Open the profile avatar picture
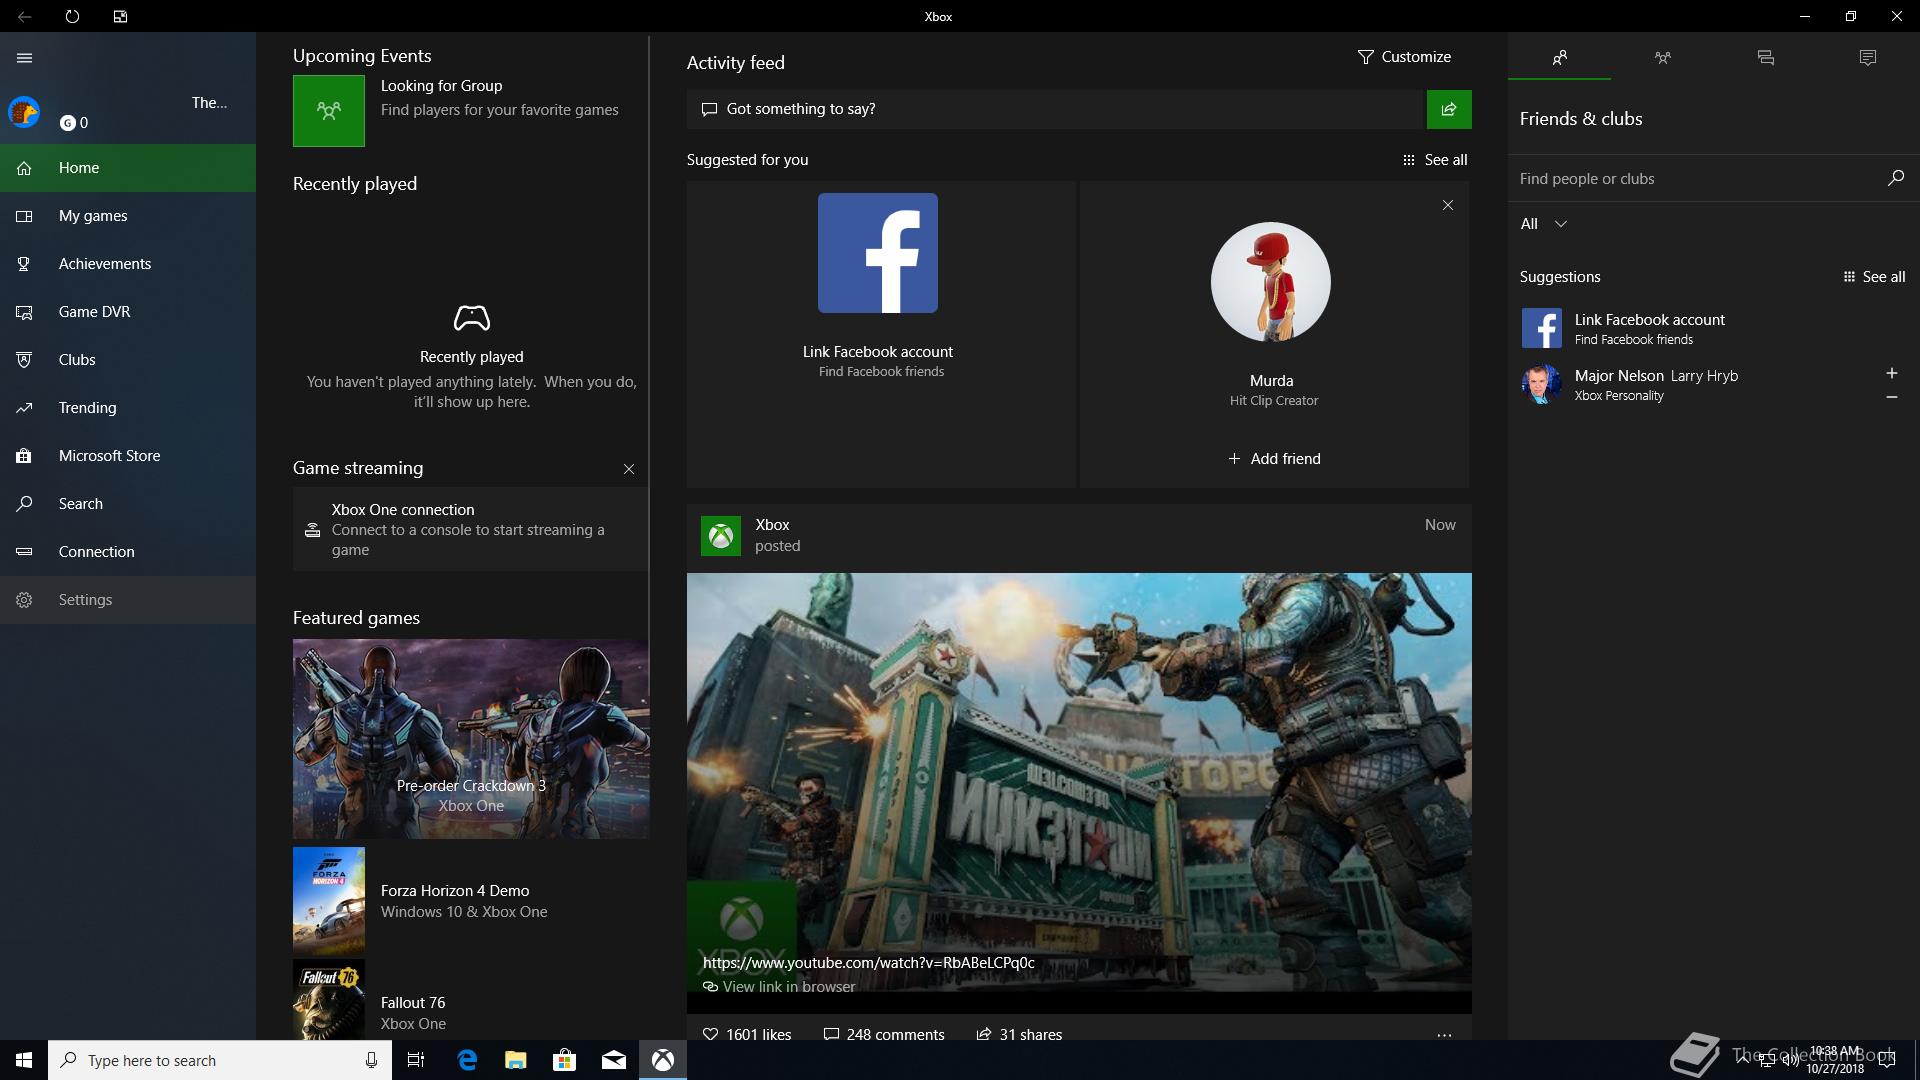The image size is (1920, 1080). (24, 112)
